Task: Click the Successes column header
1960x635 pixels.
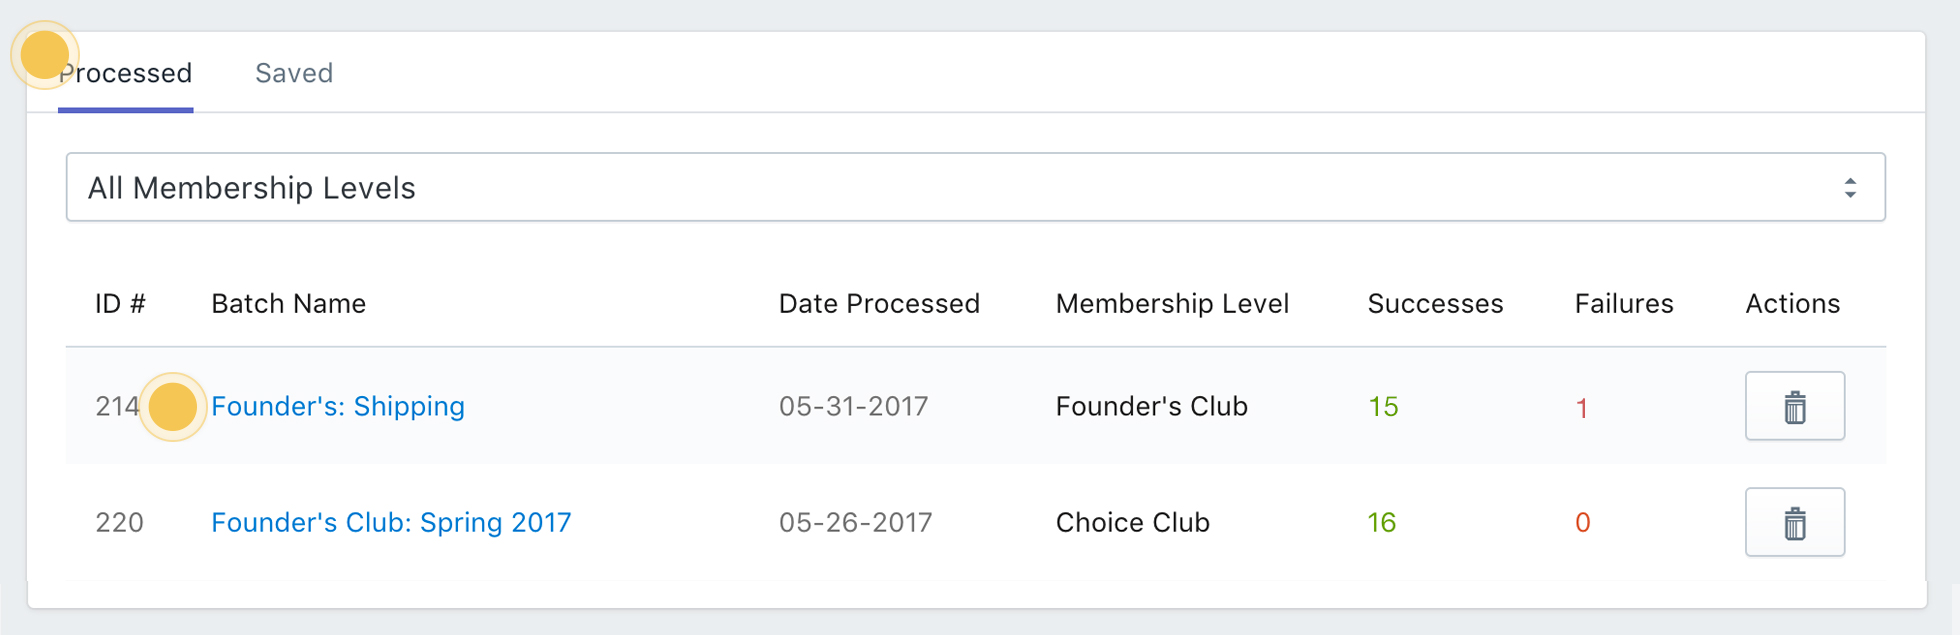Action: coord(1435,304)
